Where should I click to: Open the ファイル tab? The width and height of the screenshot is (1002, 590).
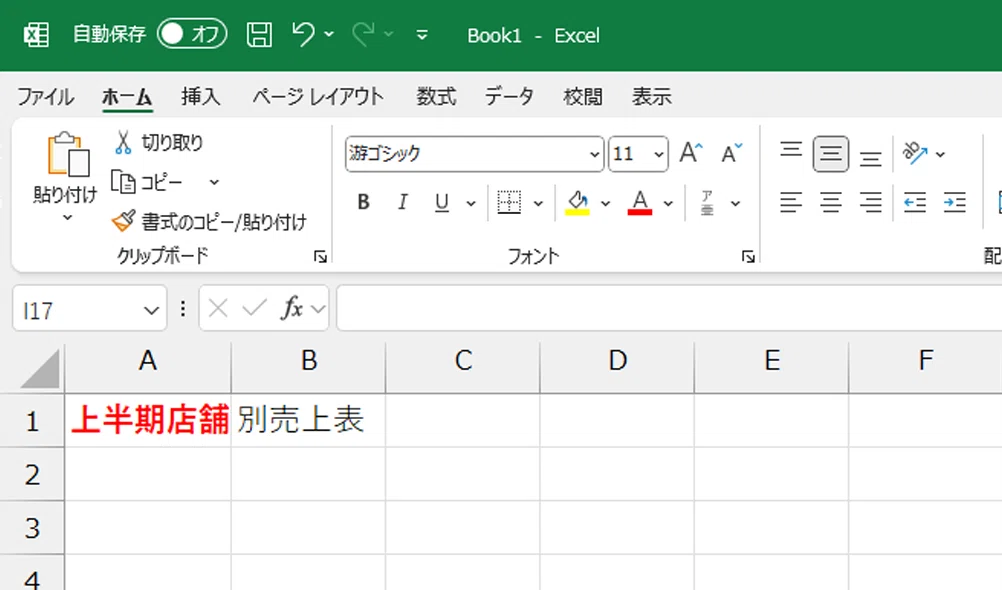(x=45, y=97)
